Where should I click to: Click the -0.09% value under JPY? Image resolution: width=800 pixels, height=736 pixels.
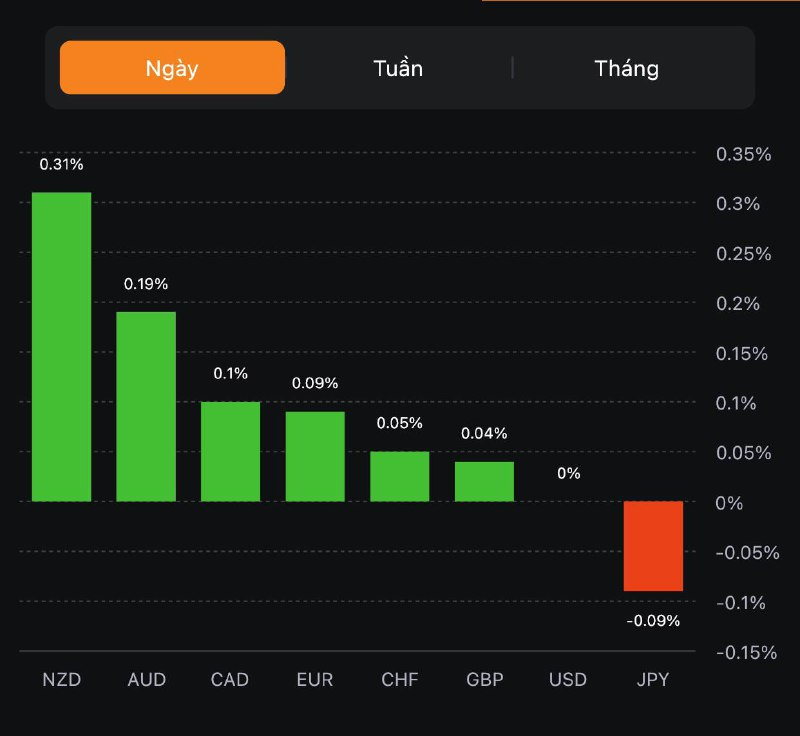(x=653, y=621)
